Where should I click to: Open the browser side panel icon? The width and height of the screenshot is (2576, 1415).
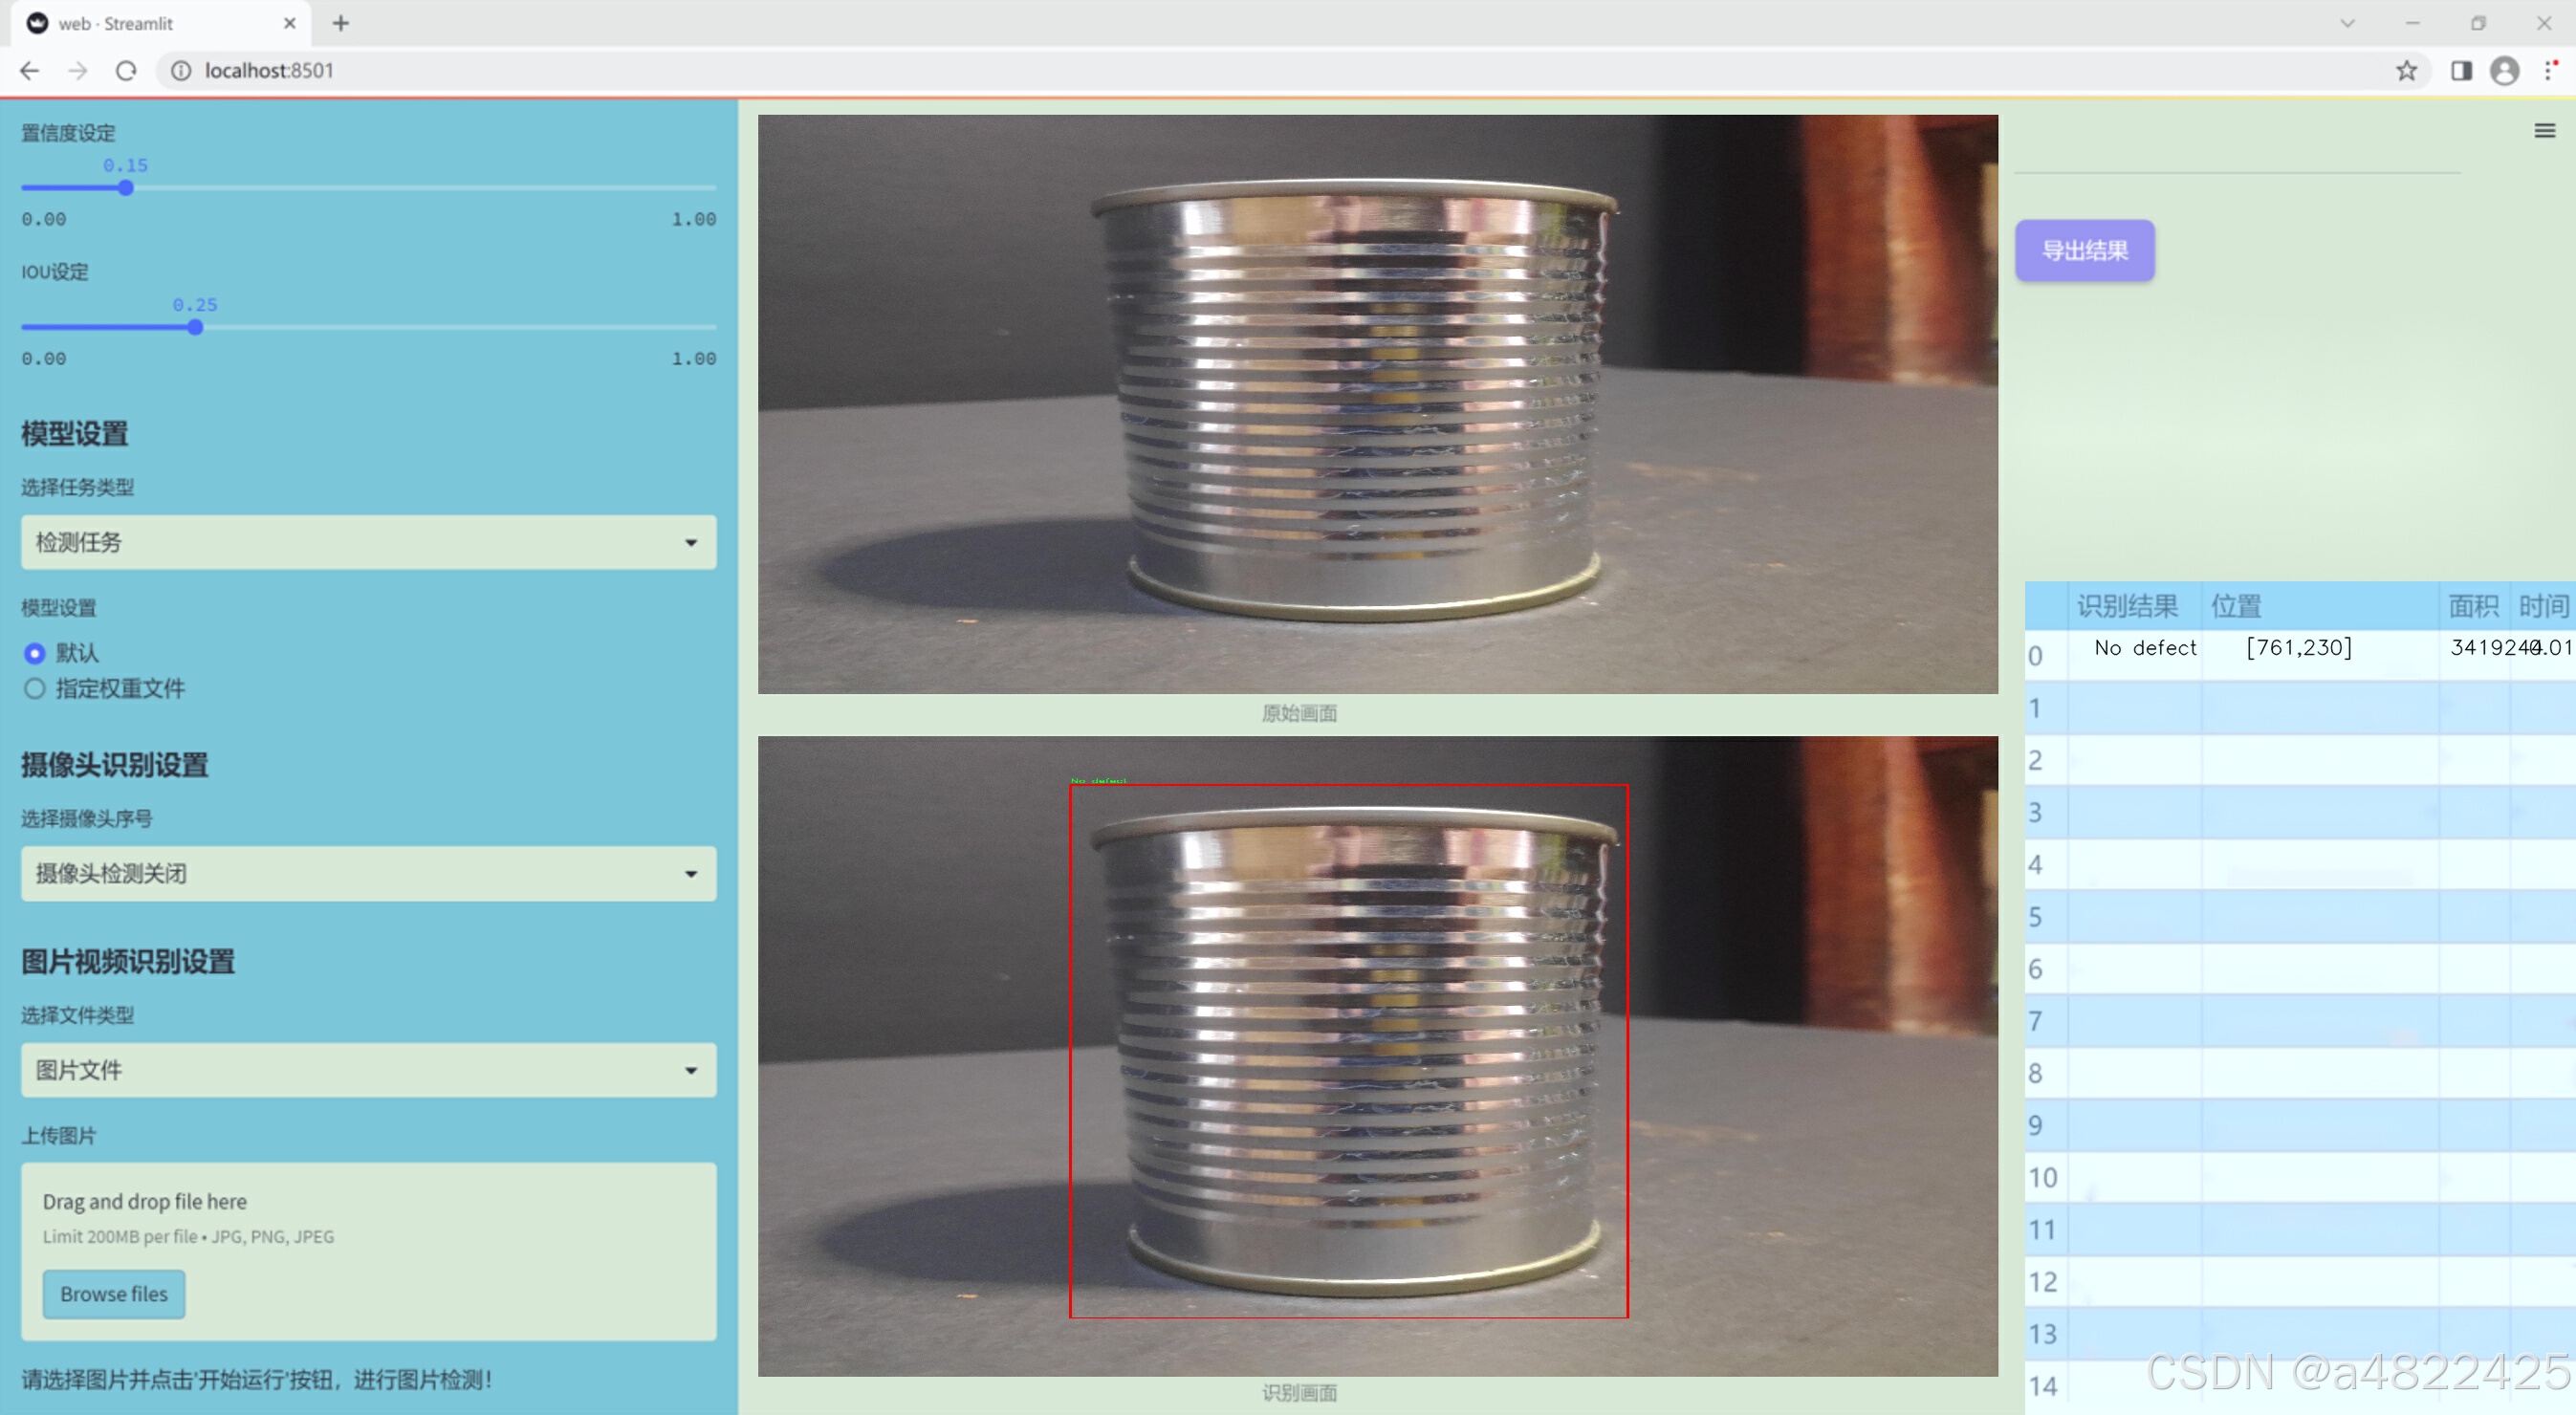[x=2461, y=70]
